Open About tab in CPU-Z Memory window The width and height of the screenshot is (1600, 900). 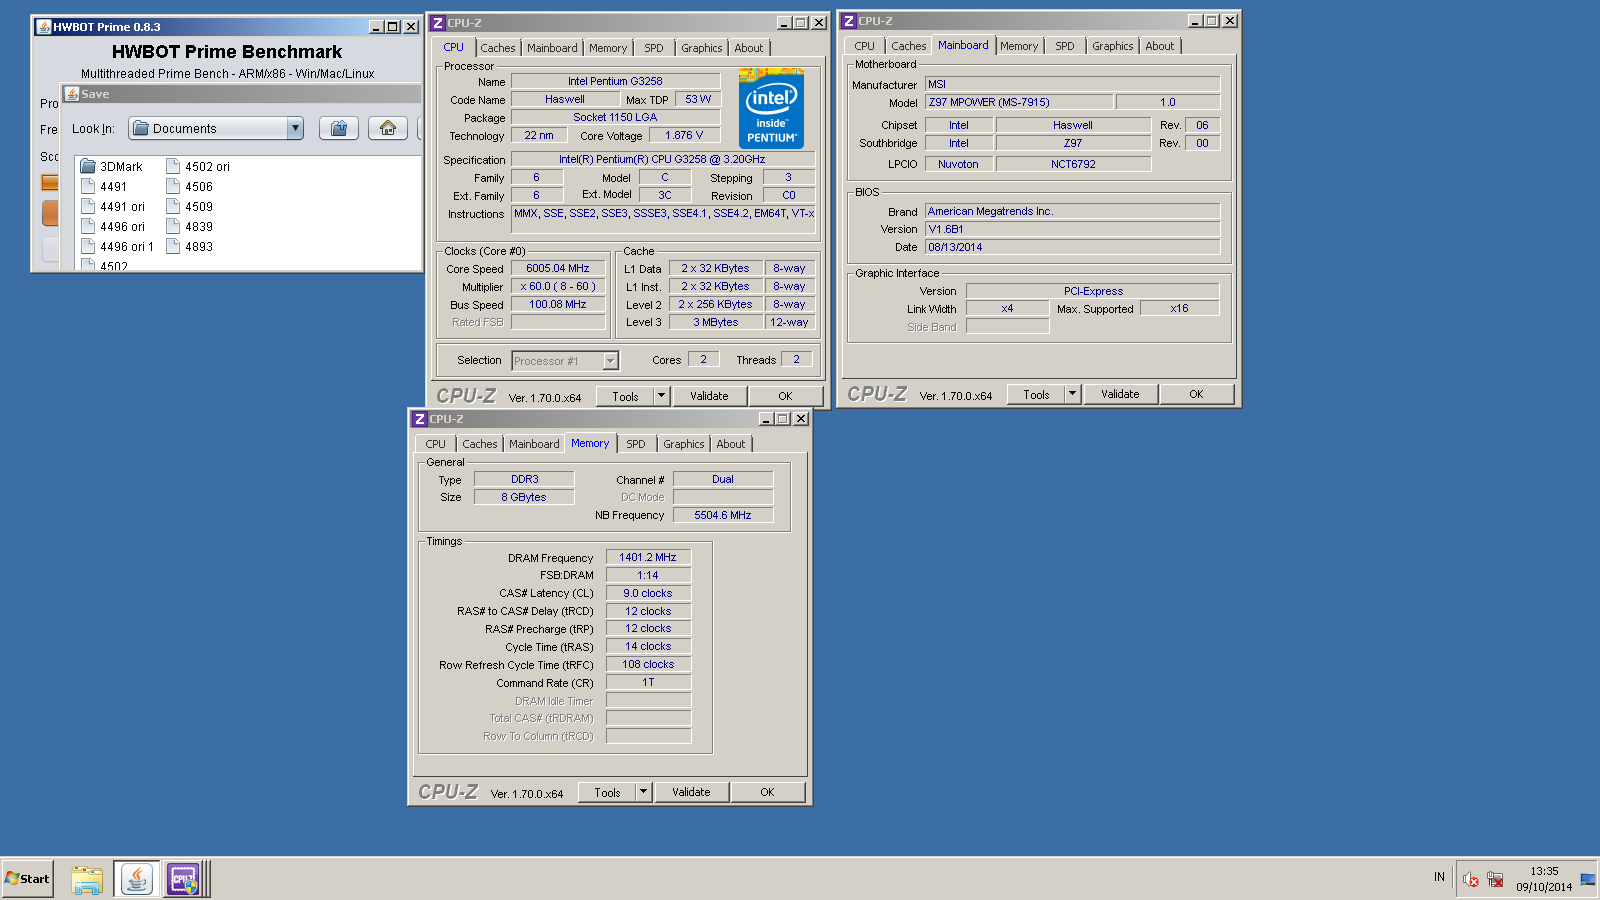tap(731, 444)
